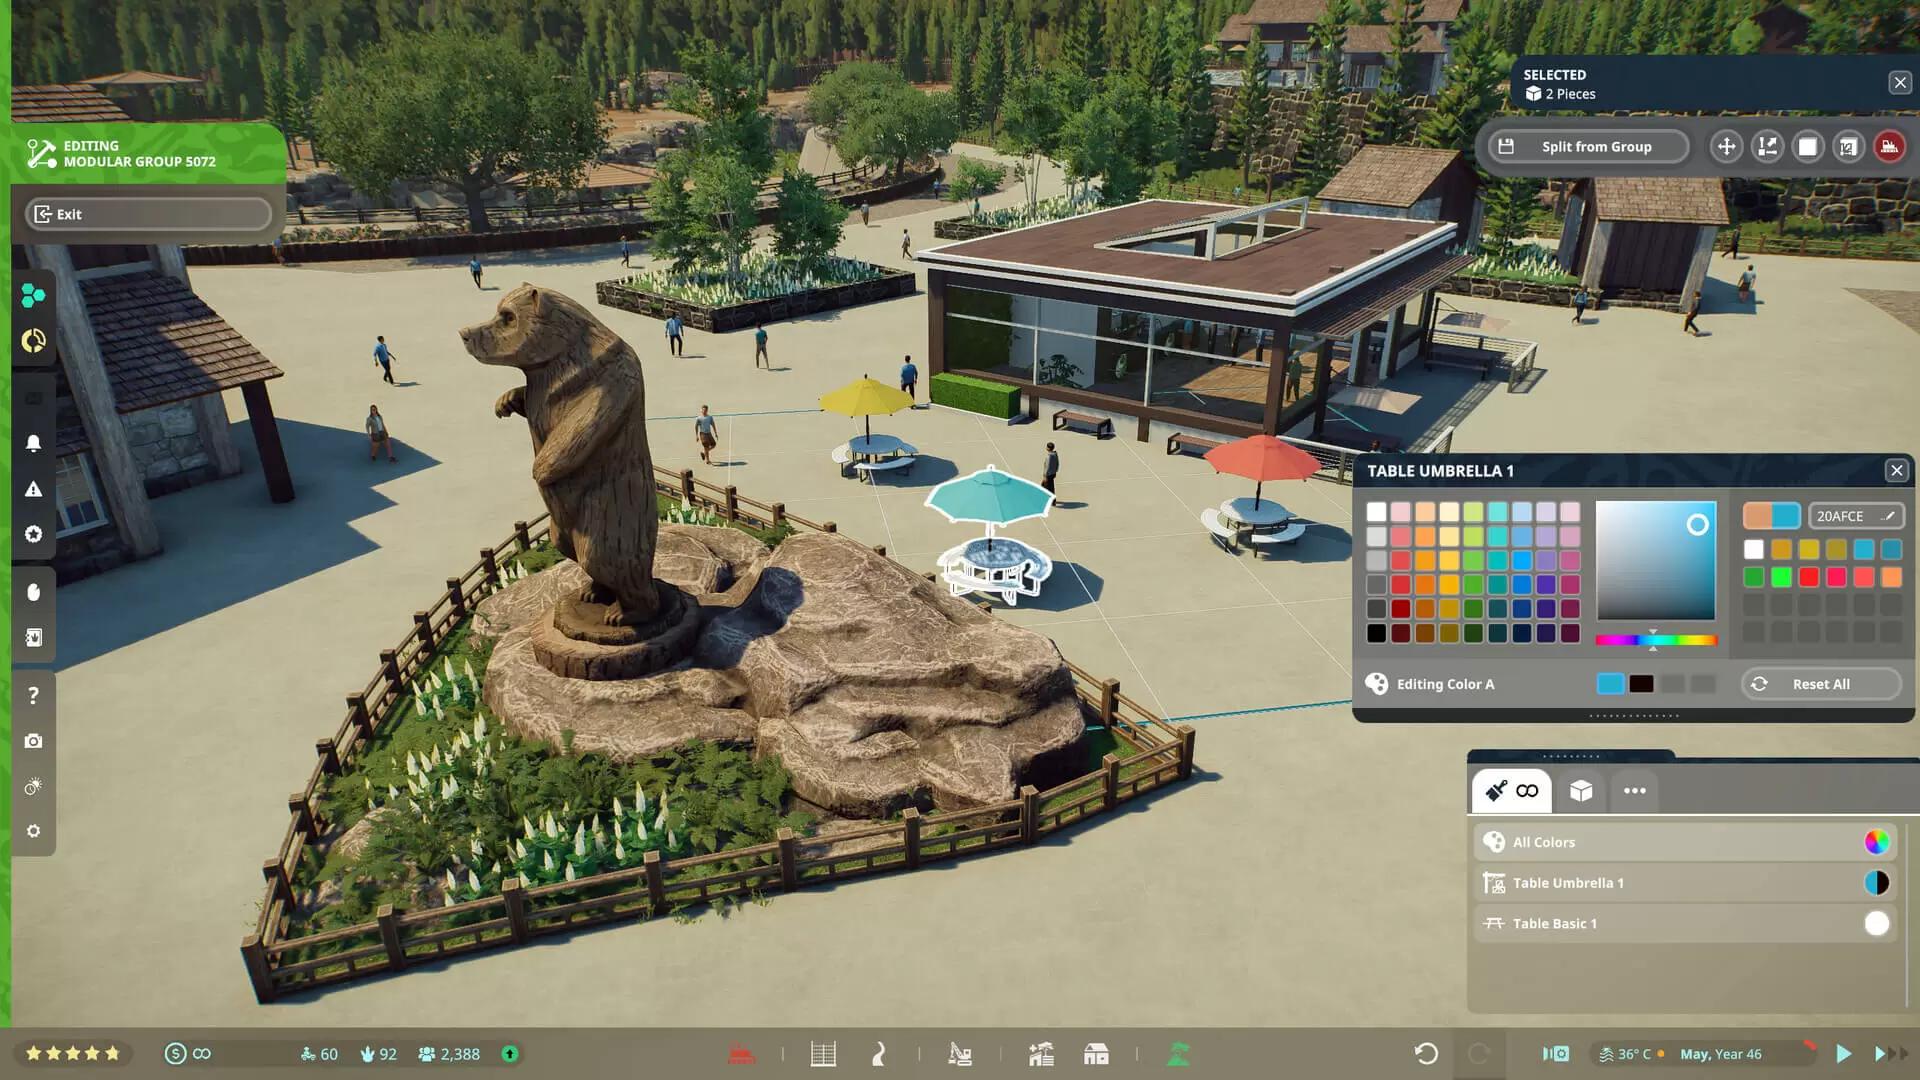The width and height of the screenshot is (1920, 1080).
Task: Play game at normal speed
Action: pos(1843,1054)
